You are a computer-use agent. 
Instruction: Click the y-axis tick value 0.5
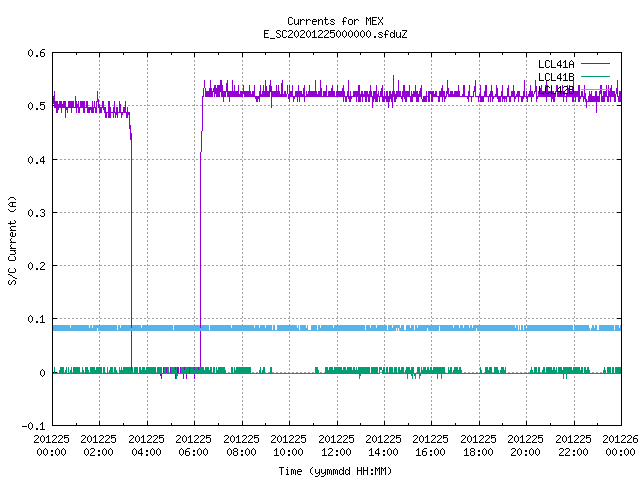point(37,106)
